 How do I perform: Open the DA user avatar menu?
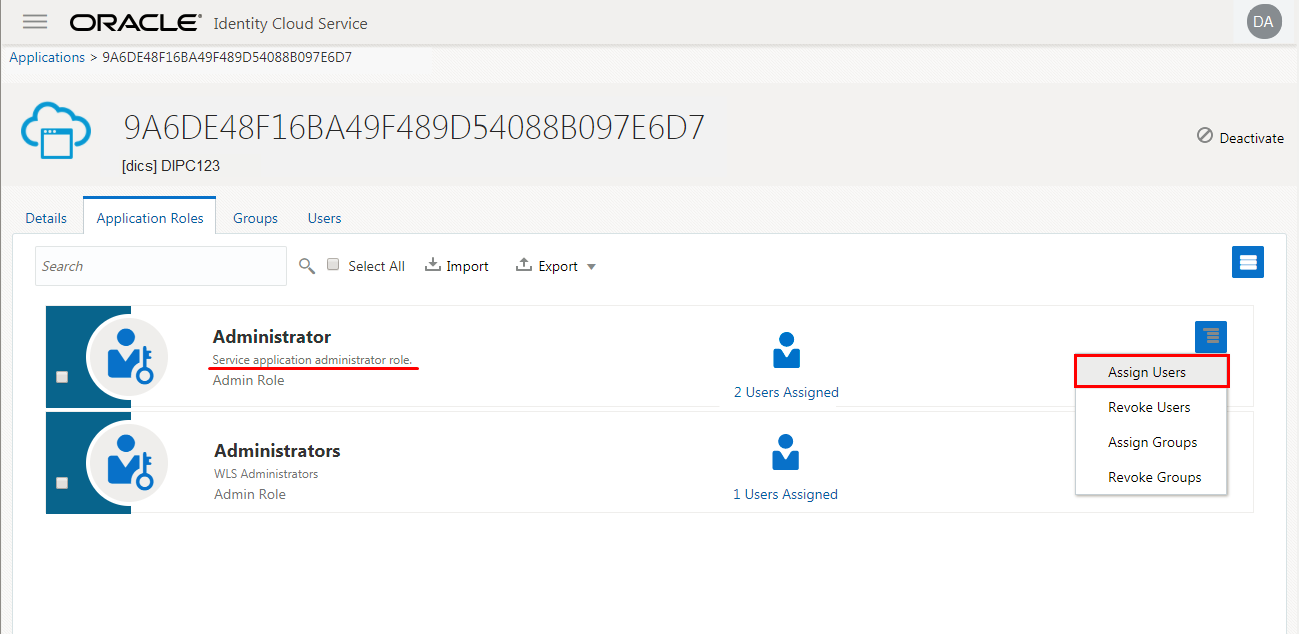click(1264, 21)
